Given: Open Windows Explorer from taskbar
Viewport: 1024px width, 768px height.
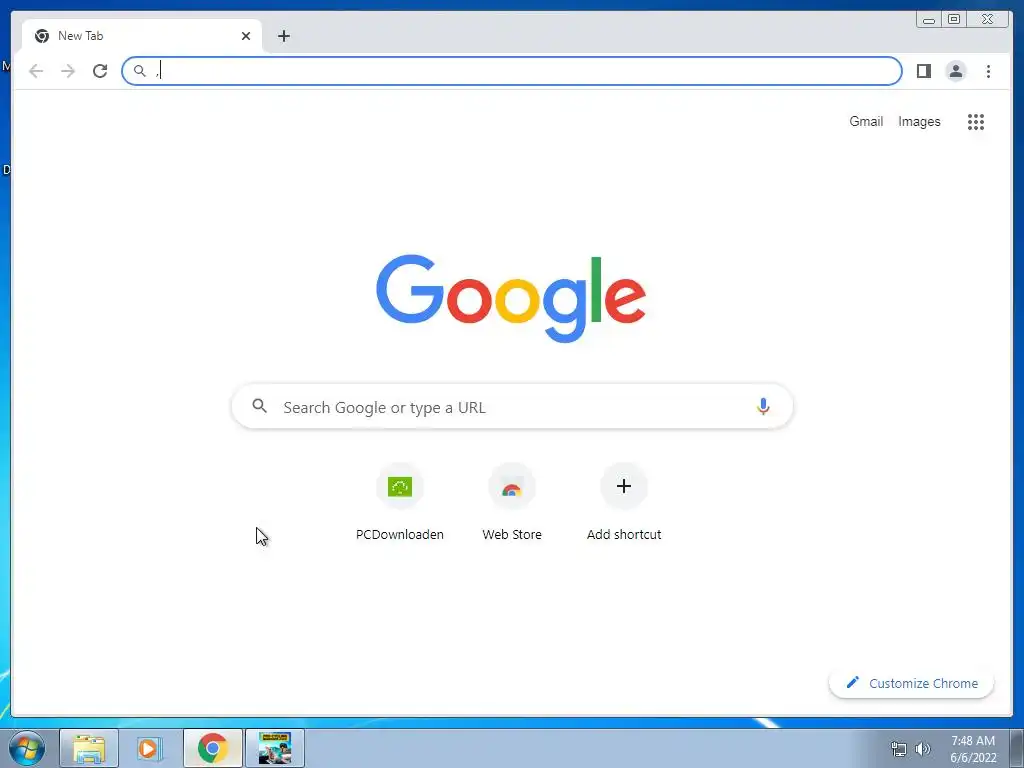Looking at the screenshot, I should [x=89, y=748].
